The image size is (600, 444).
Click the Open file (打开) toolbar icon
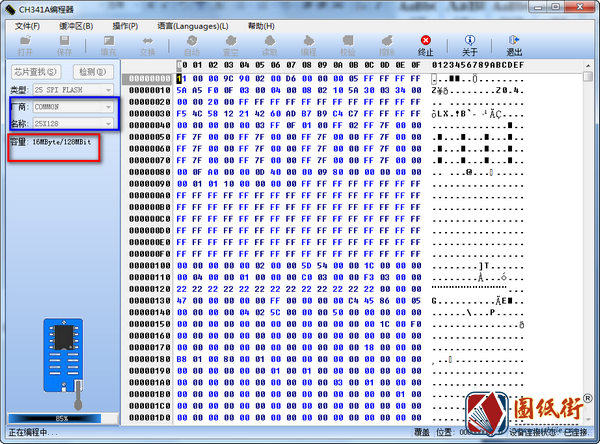25,44
